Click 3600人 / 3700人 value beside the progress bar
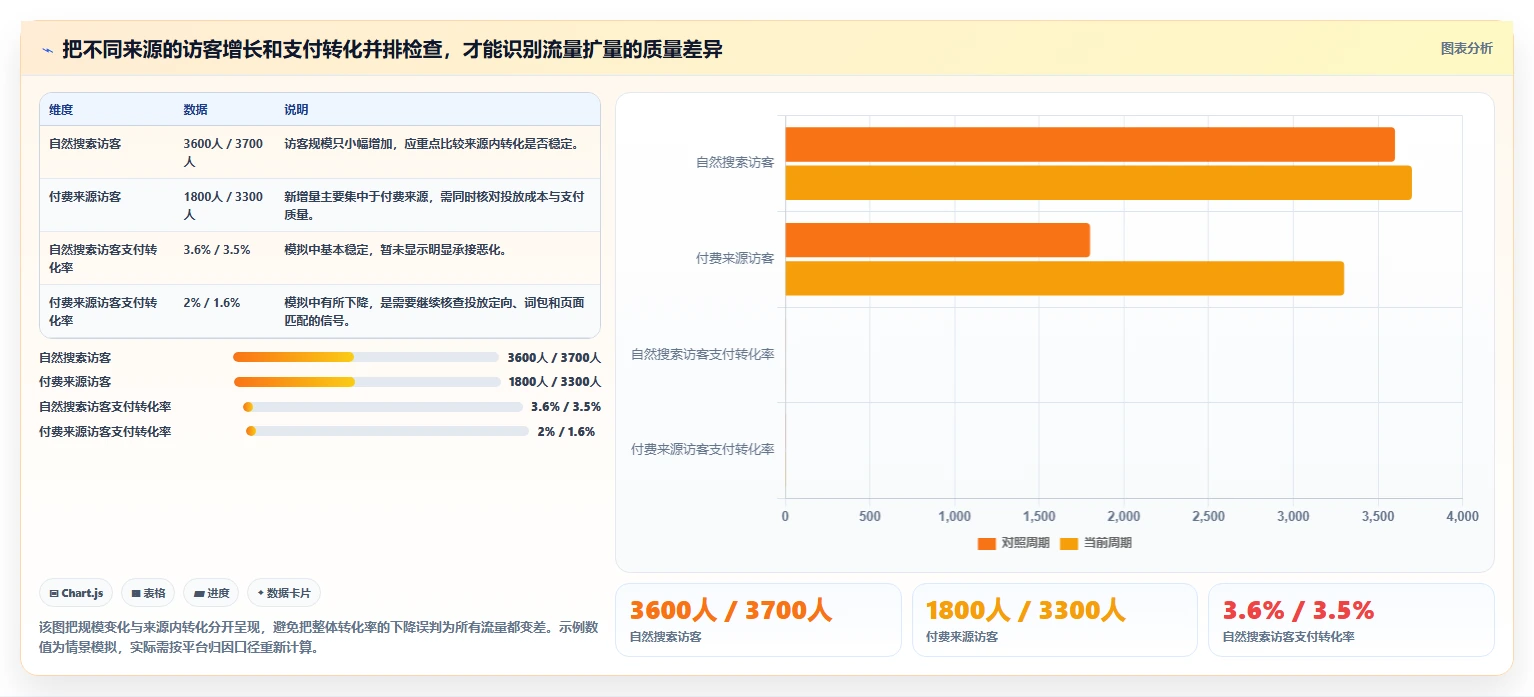 coord(554,357)
